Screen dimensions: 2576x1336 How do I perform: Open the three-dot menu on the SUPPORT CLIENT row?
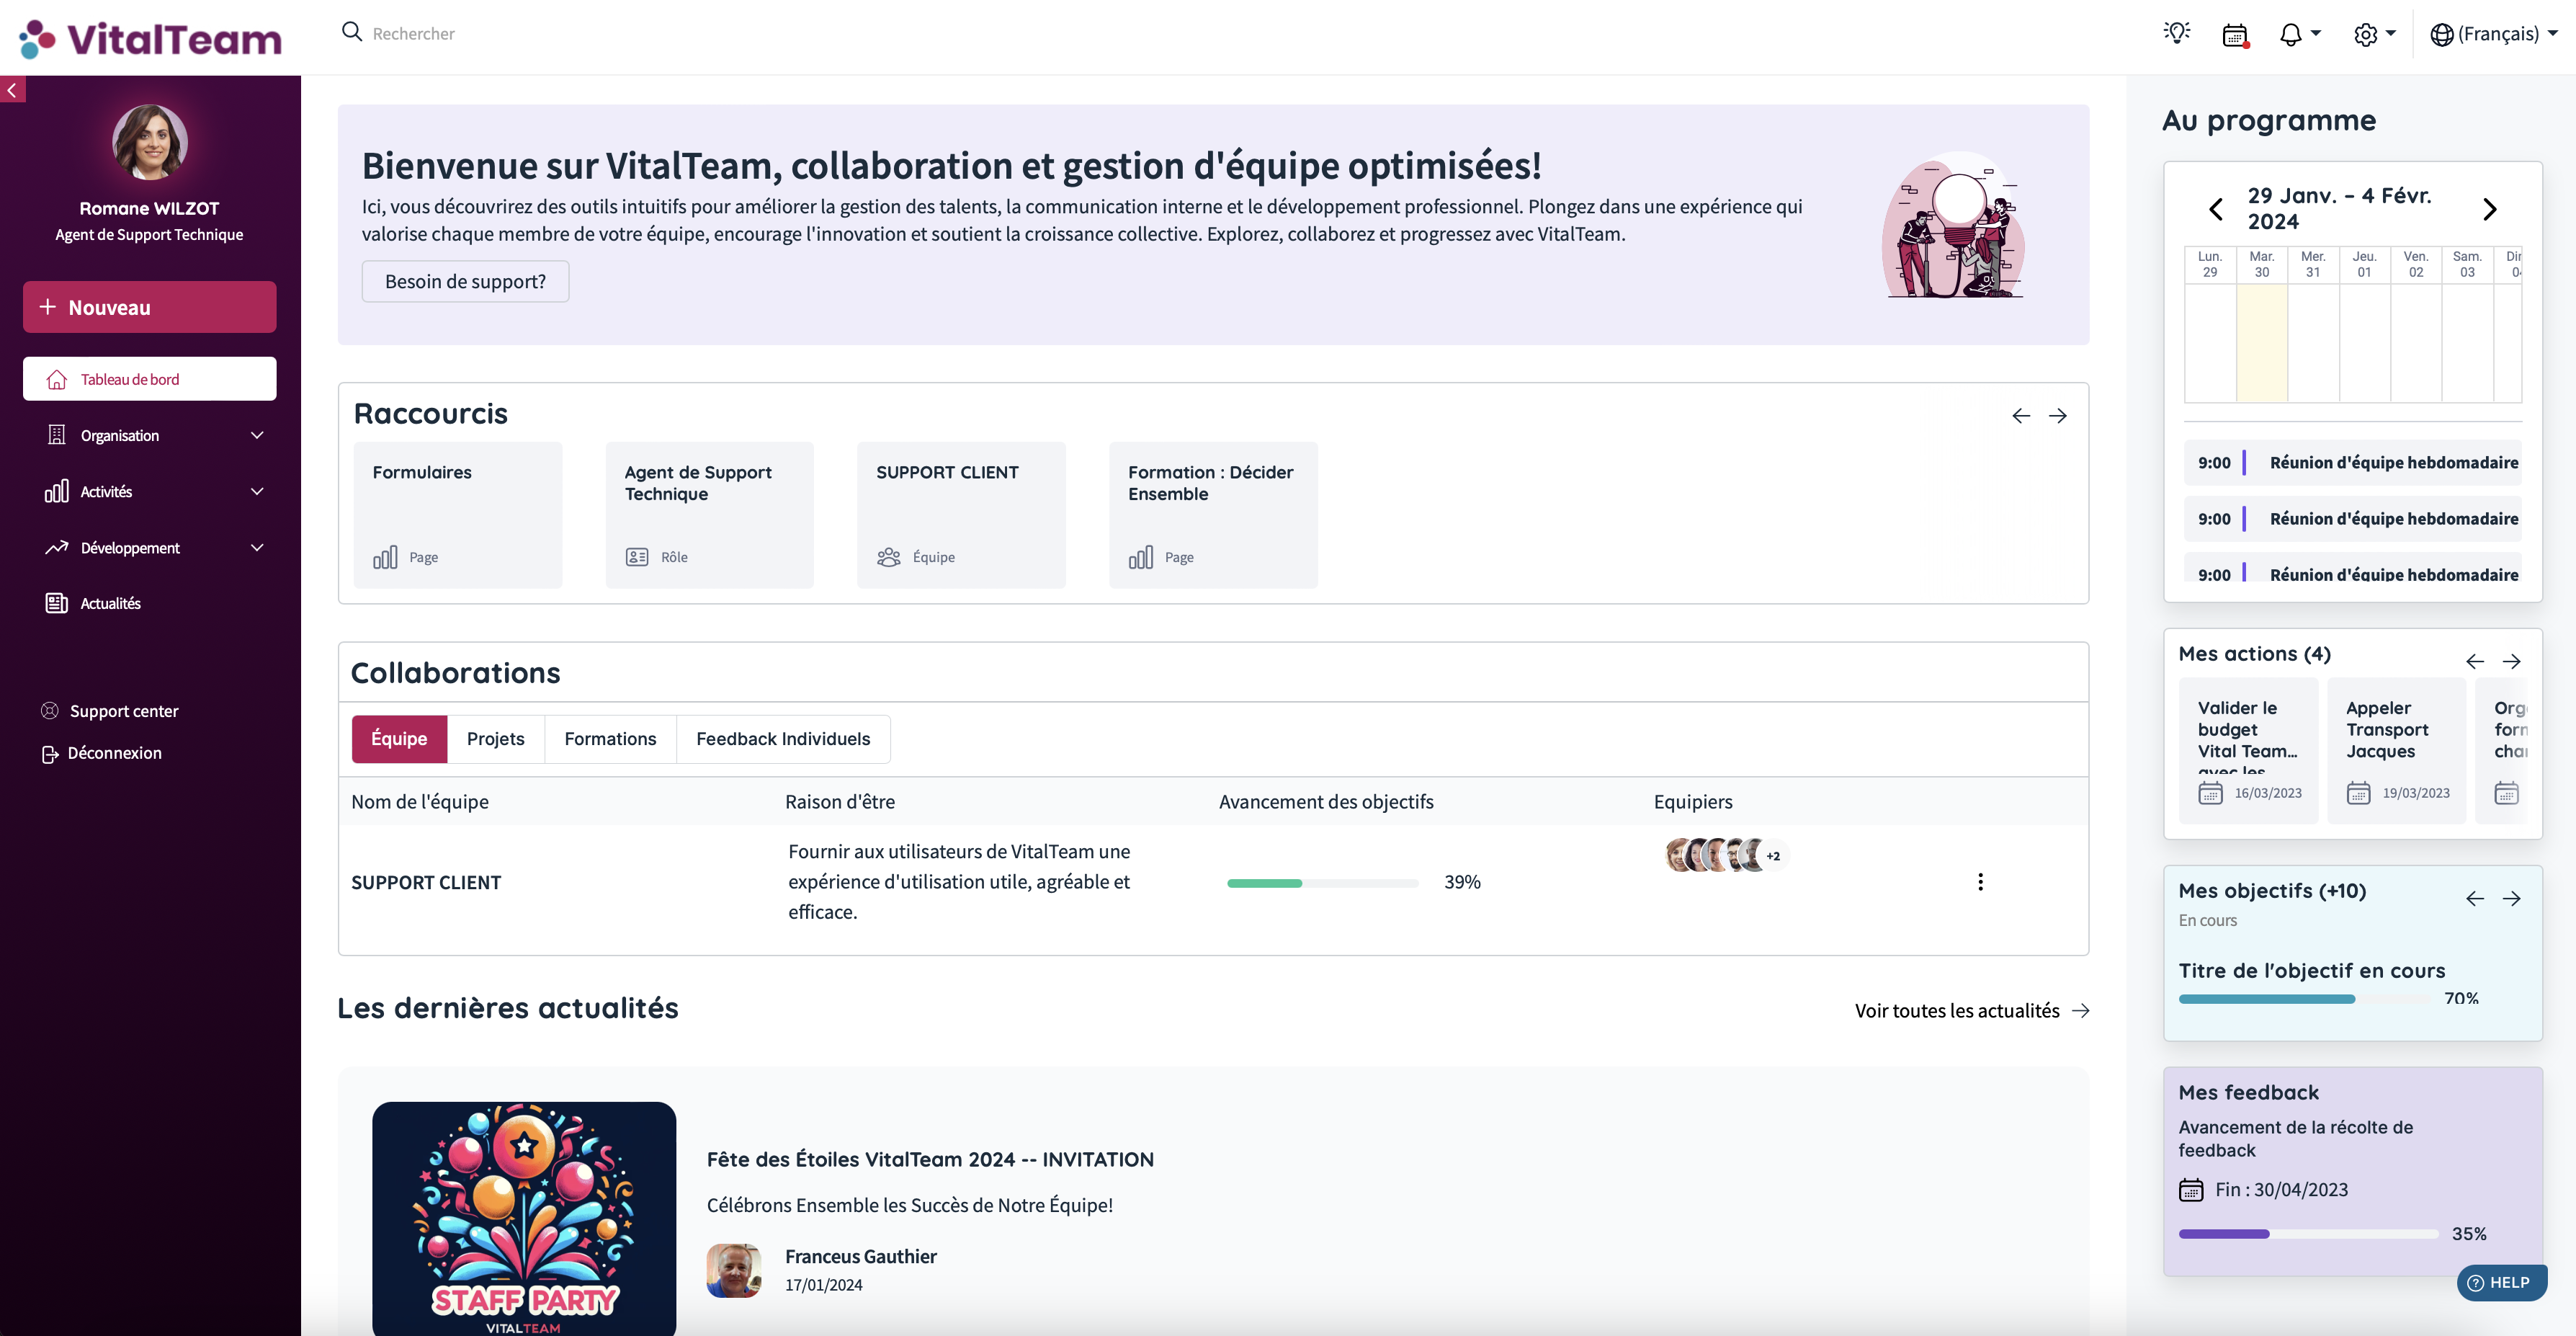(x=1981, y=882)
